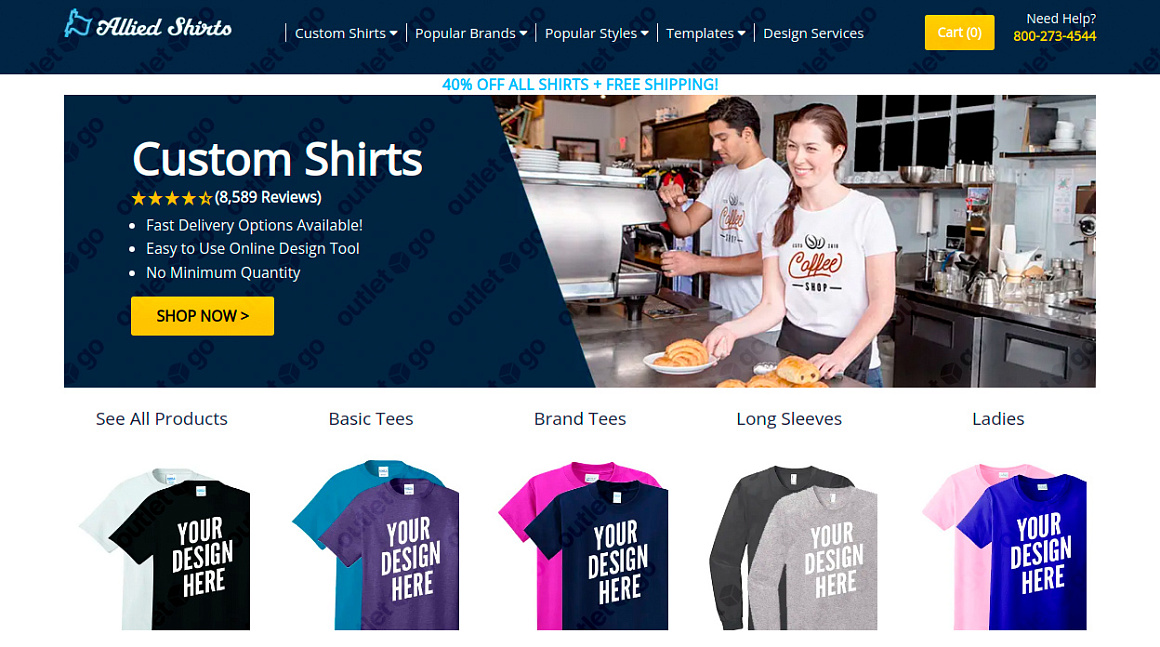Expand the Popular Brands dropdown

471,33
